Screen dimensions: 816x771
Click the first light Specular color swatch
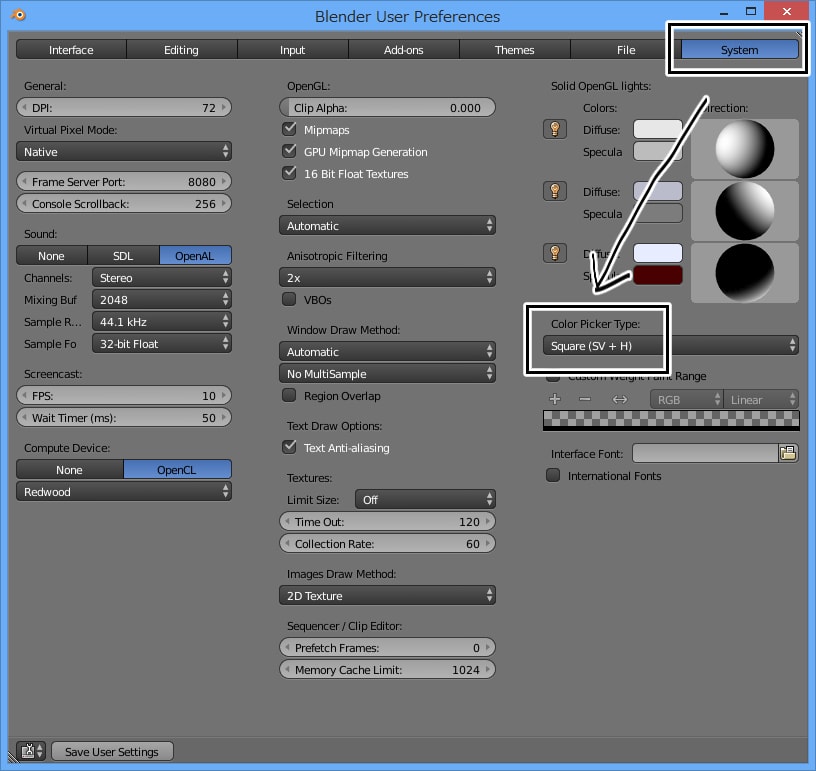tap(658, 151)
